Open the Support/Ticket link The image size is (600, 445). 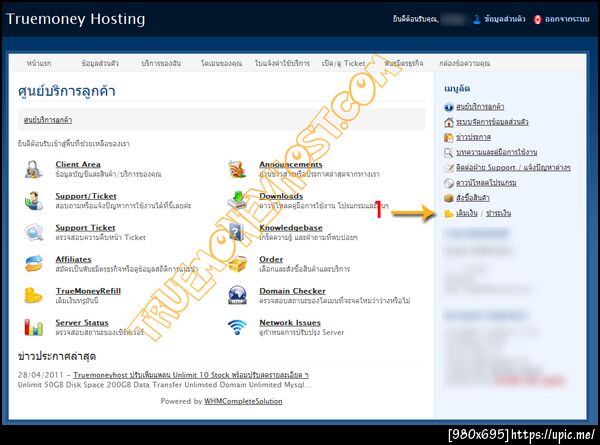[86, 196]
